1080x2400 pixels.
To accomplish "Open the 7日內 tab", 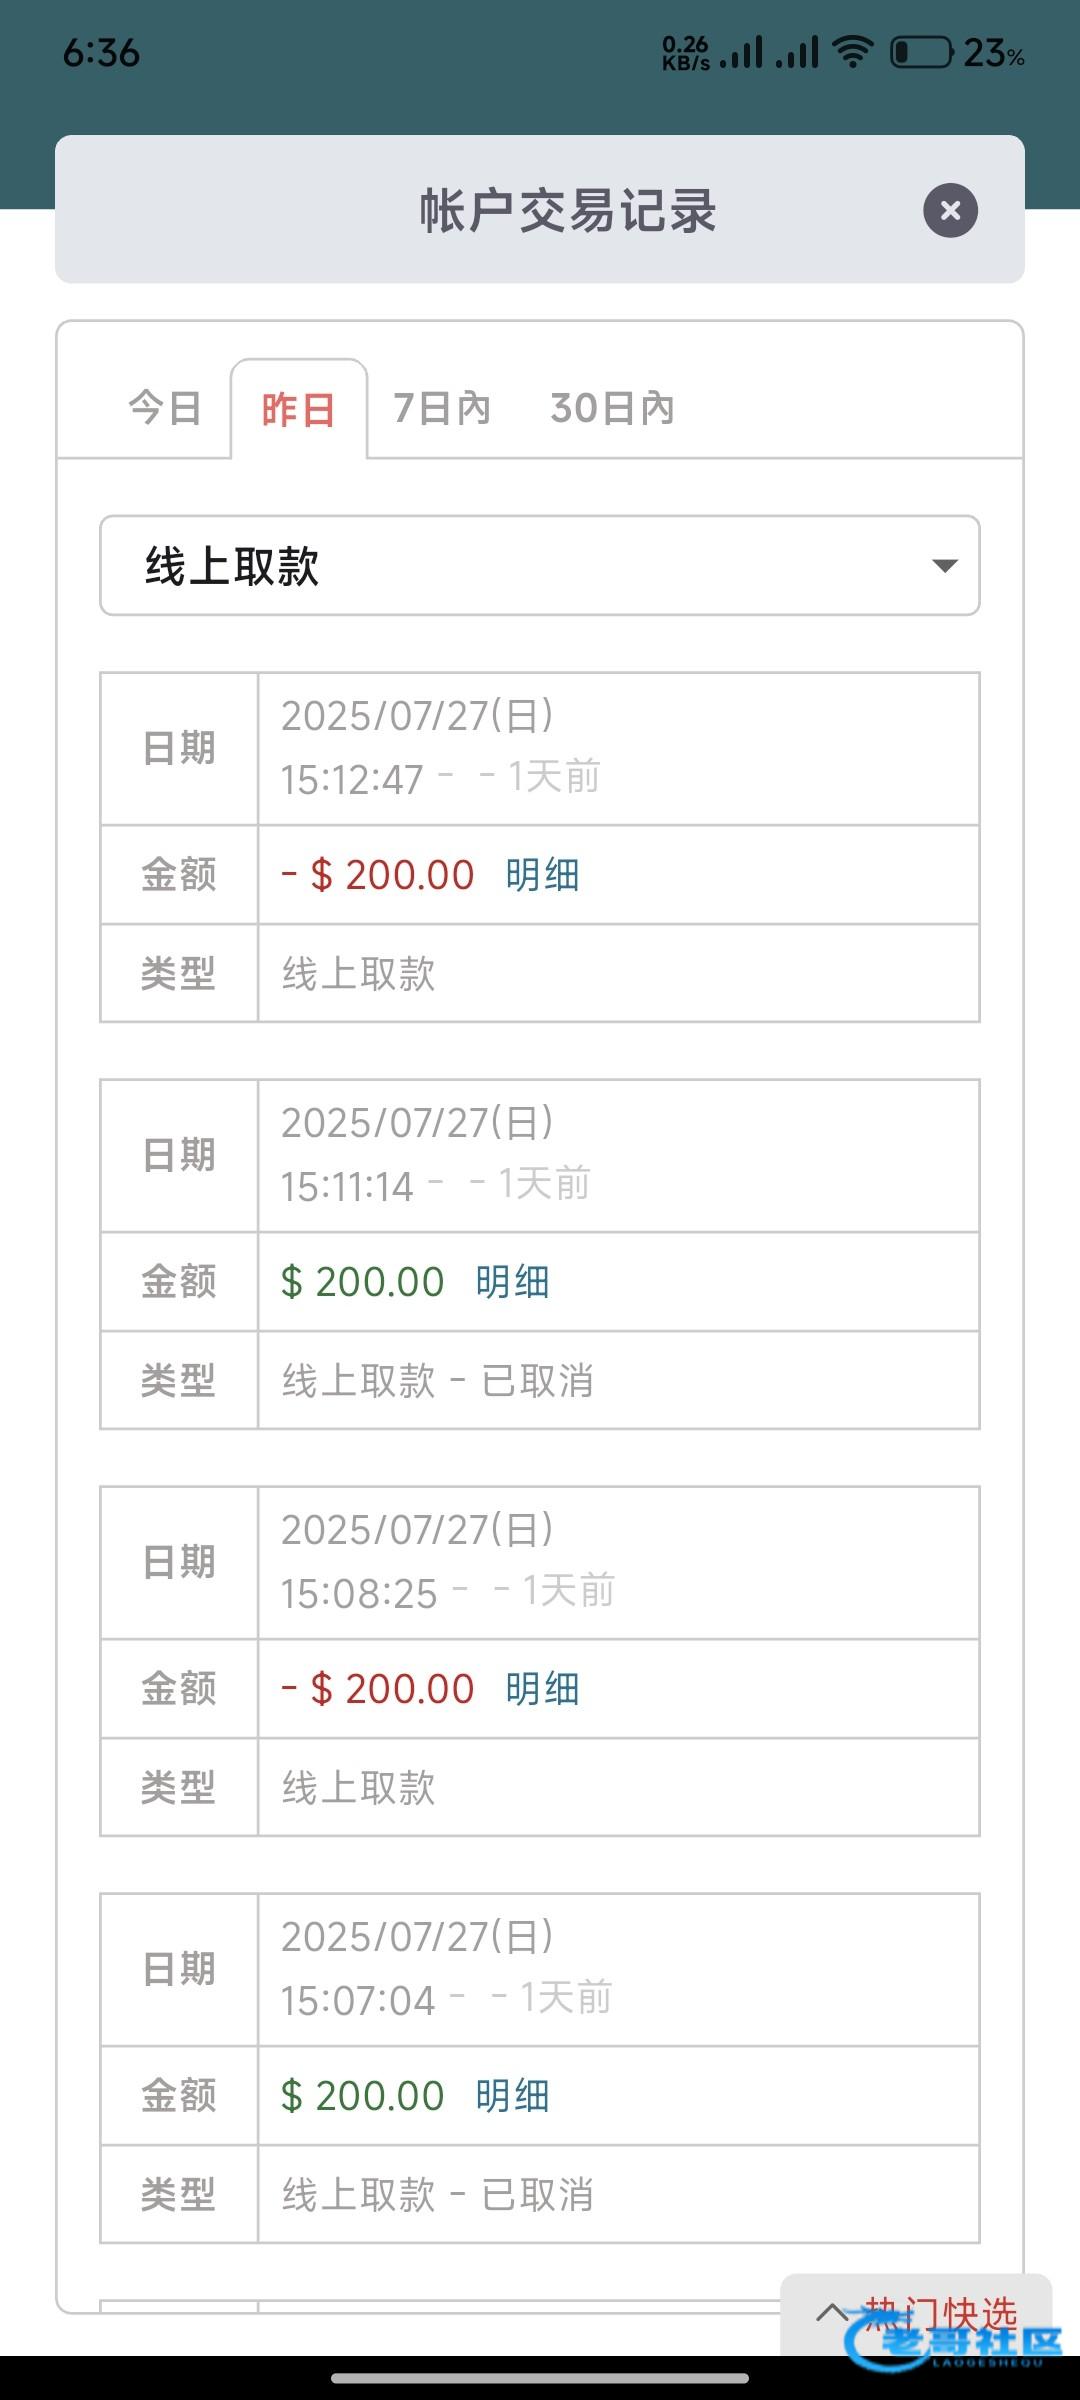I will pos(442,409).
